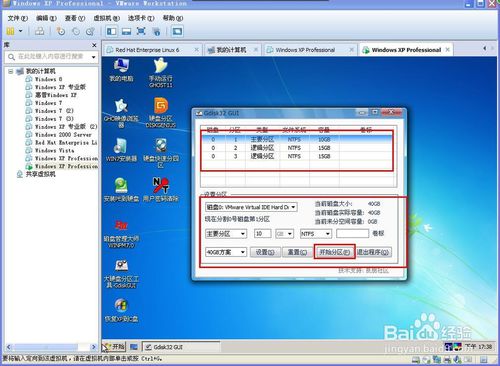The width and height of the screenshot is (500, 366).
Task: Open the snapshot manager toolbar icon
Action: click(90, 31)
